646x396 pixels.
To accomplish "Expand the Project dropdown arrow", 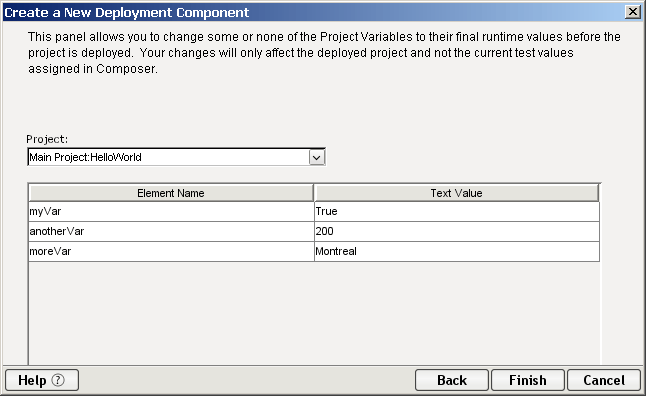I will pos(317,157).
